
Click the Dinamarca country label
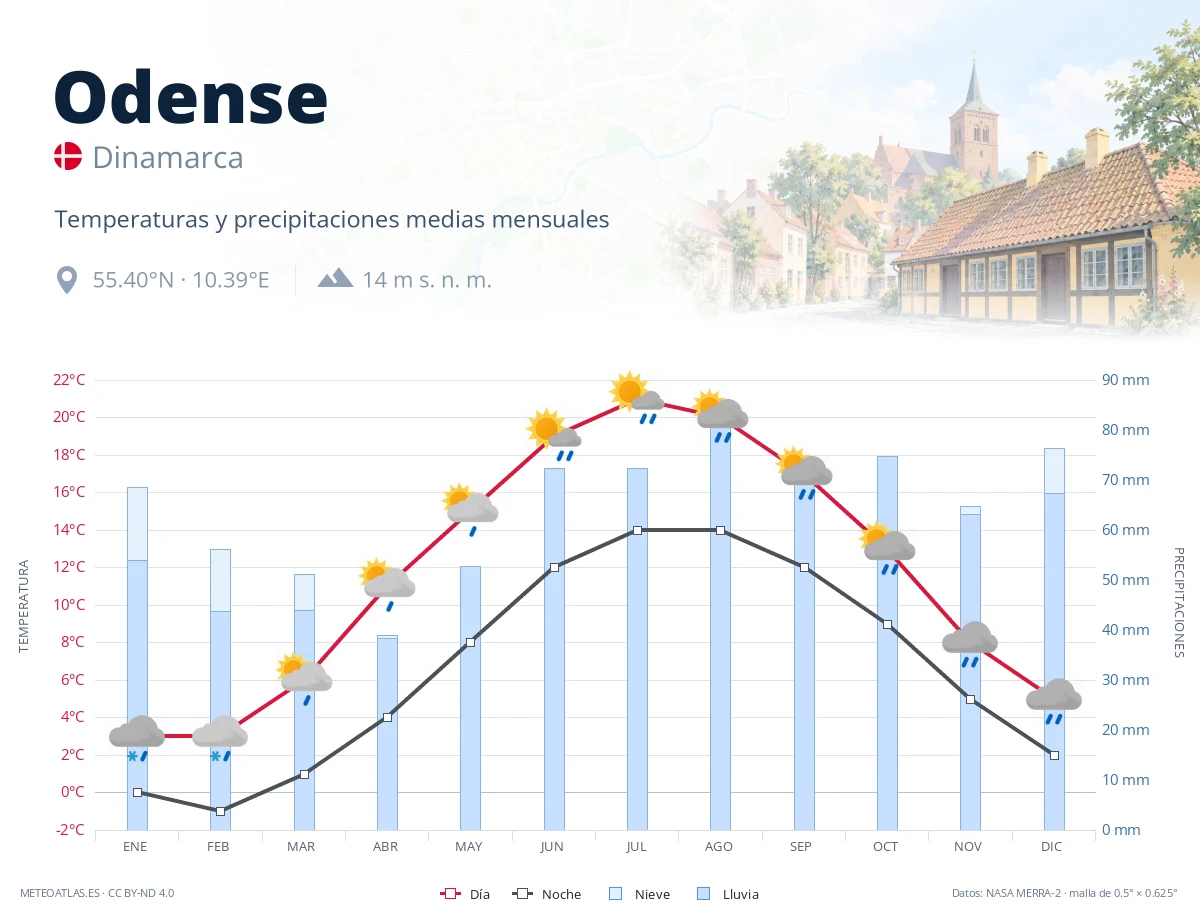click(x=168, y=158)
